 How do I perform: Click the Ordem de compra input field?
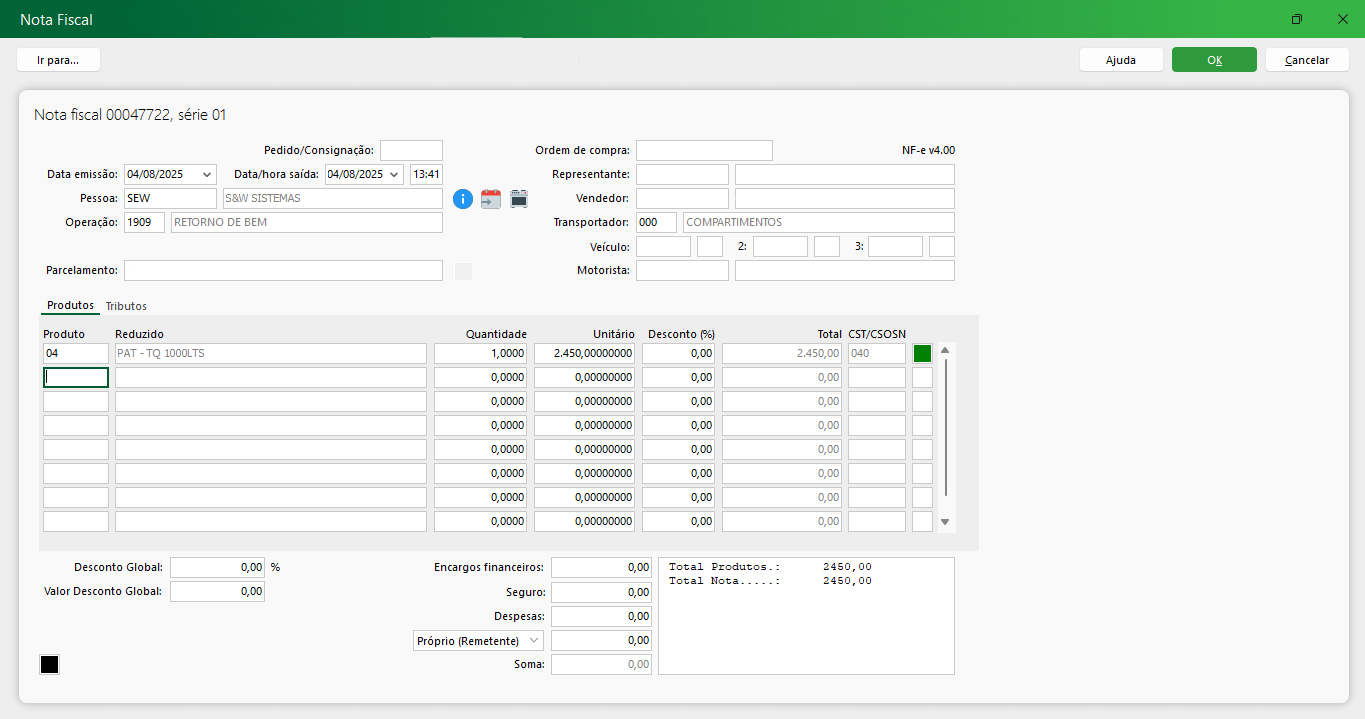pyautogui.click(x=704, y=151)
